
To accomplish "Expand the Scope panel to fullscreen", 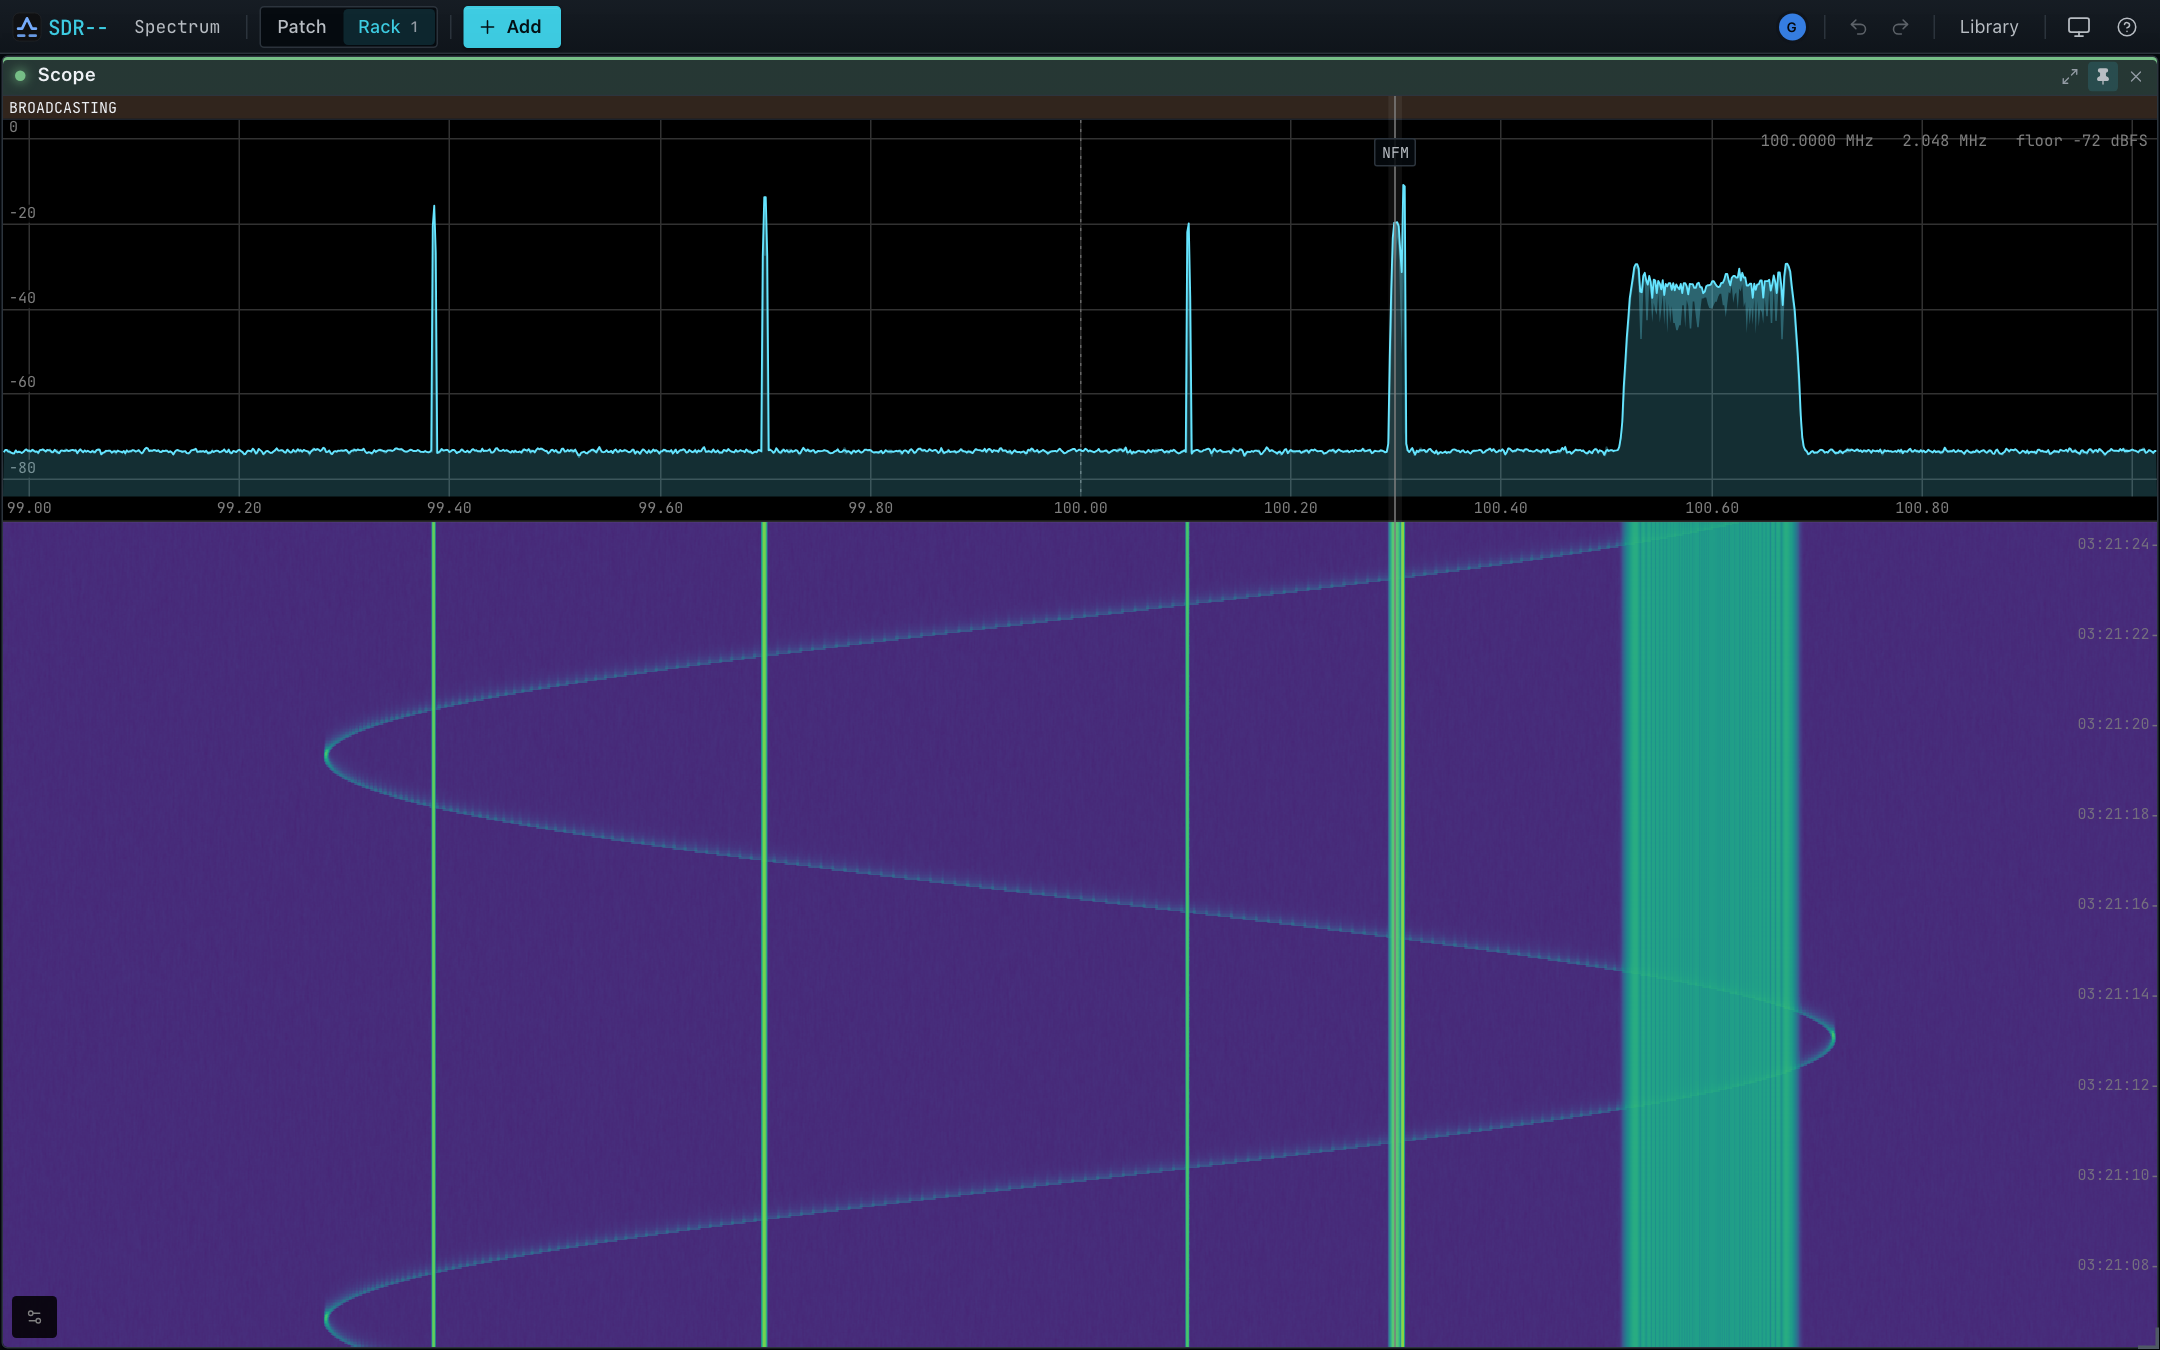I will tap(2070, 77).
